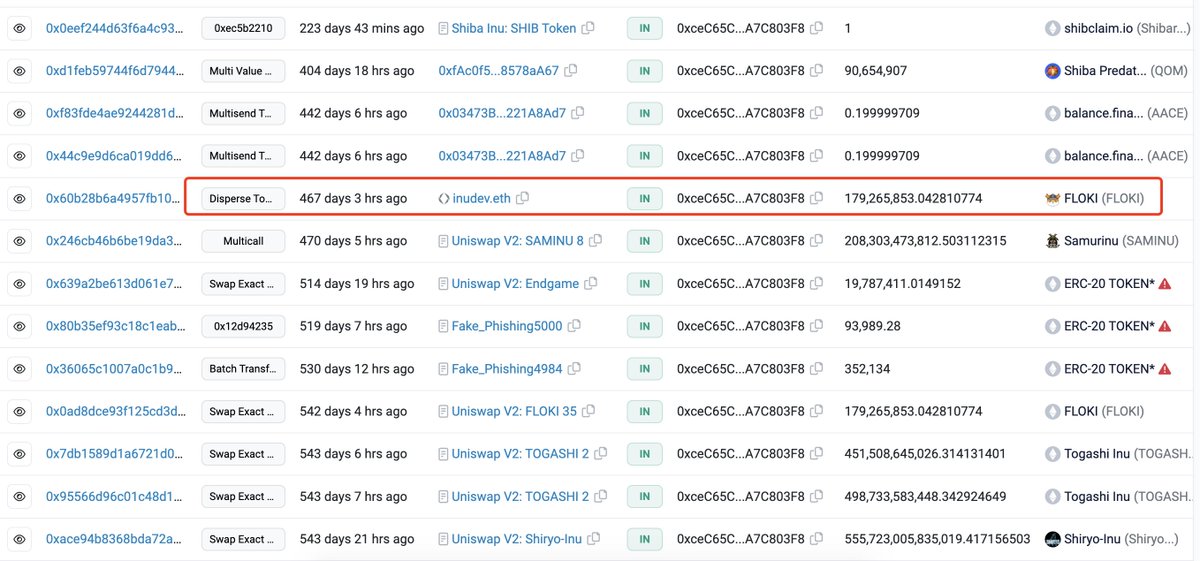Click eye icon beside 0x44c9e9d6ca019dd6

pyautogui.click(x=19, y=156)
